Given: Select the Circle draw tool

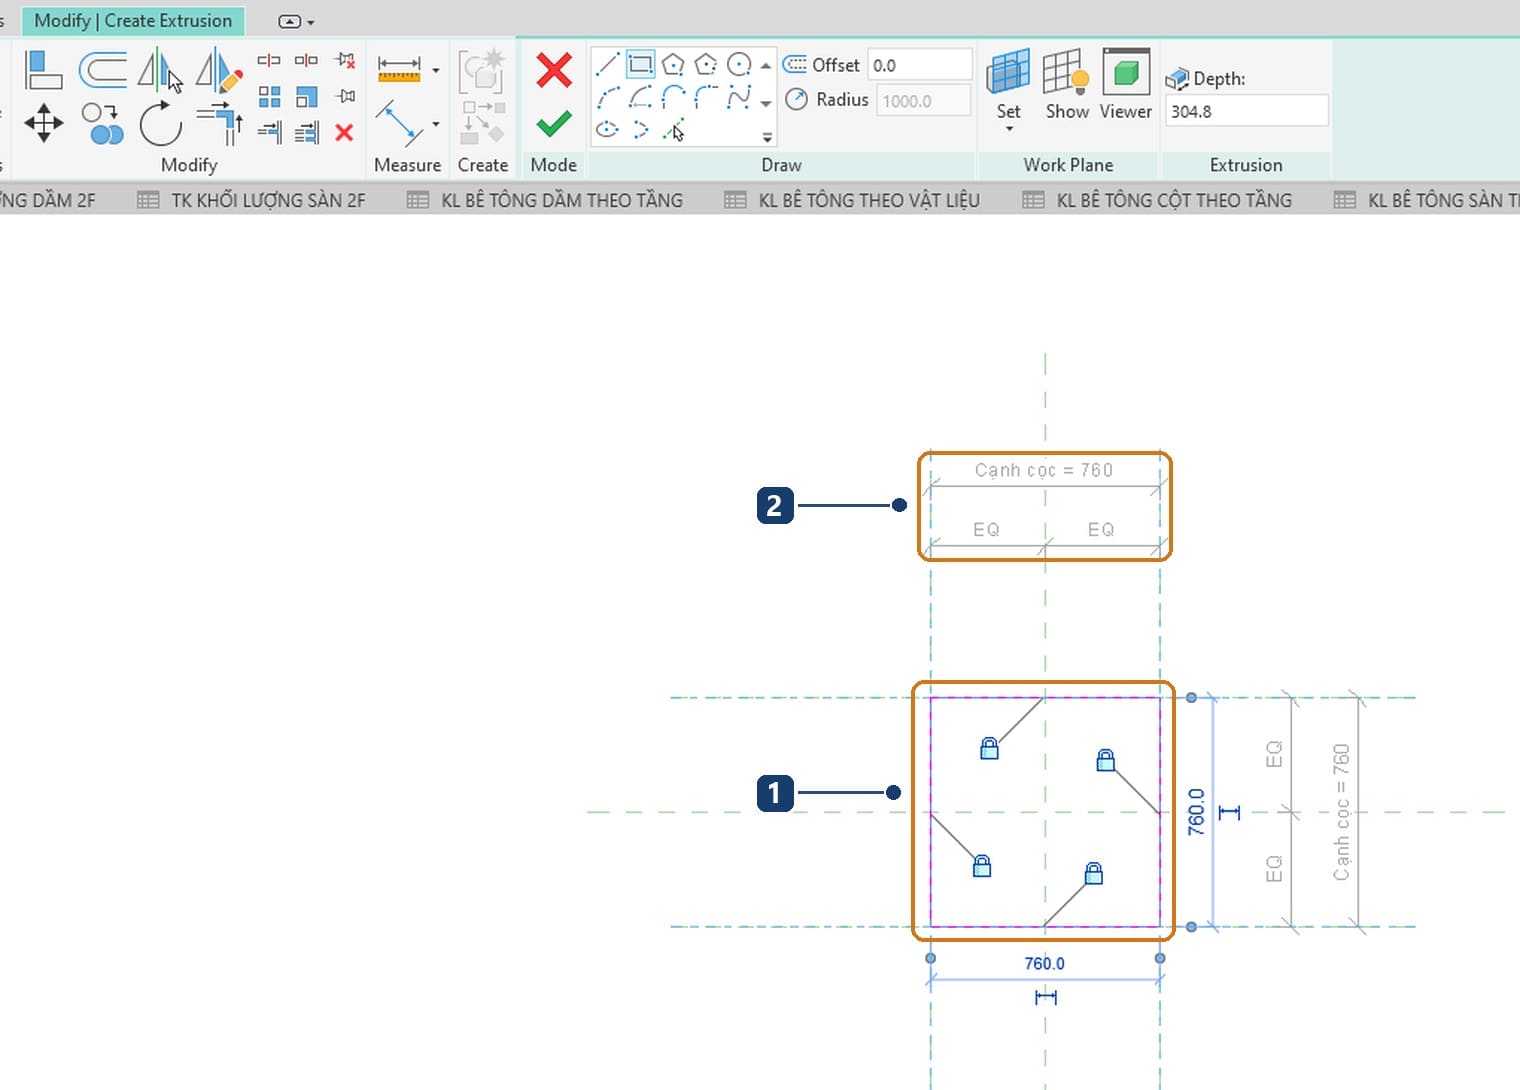Looking at the screenshot, I should coord(739,65).
